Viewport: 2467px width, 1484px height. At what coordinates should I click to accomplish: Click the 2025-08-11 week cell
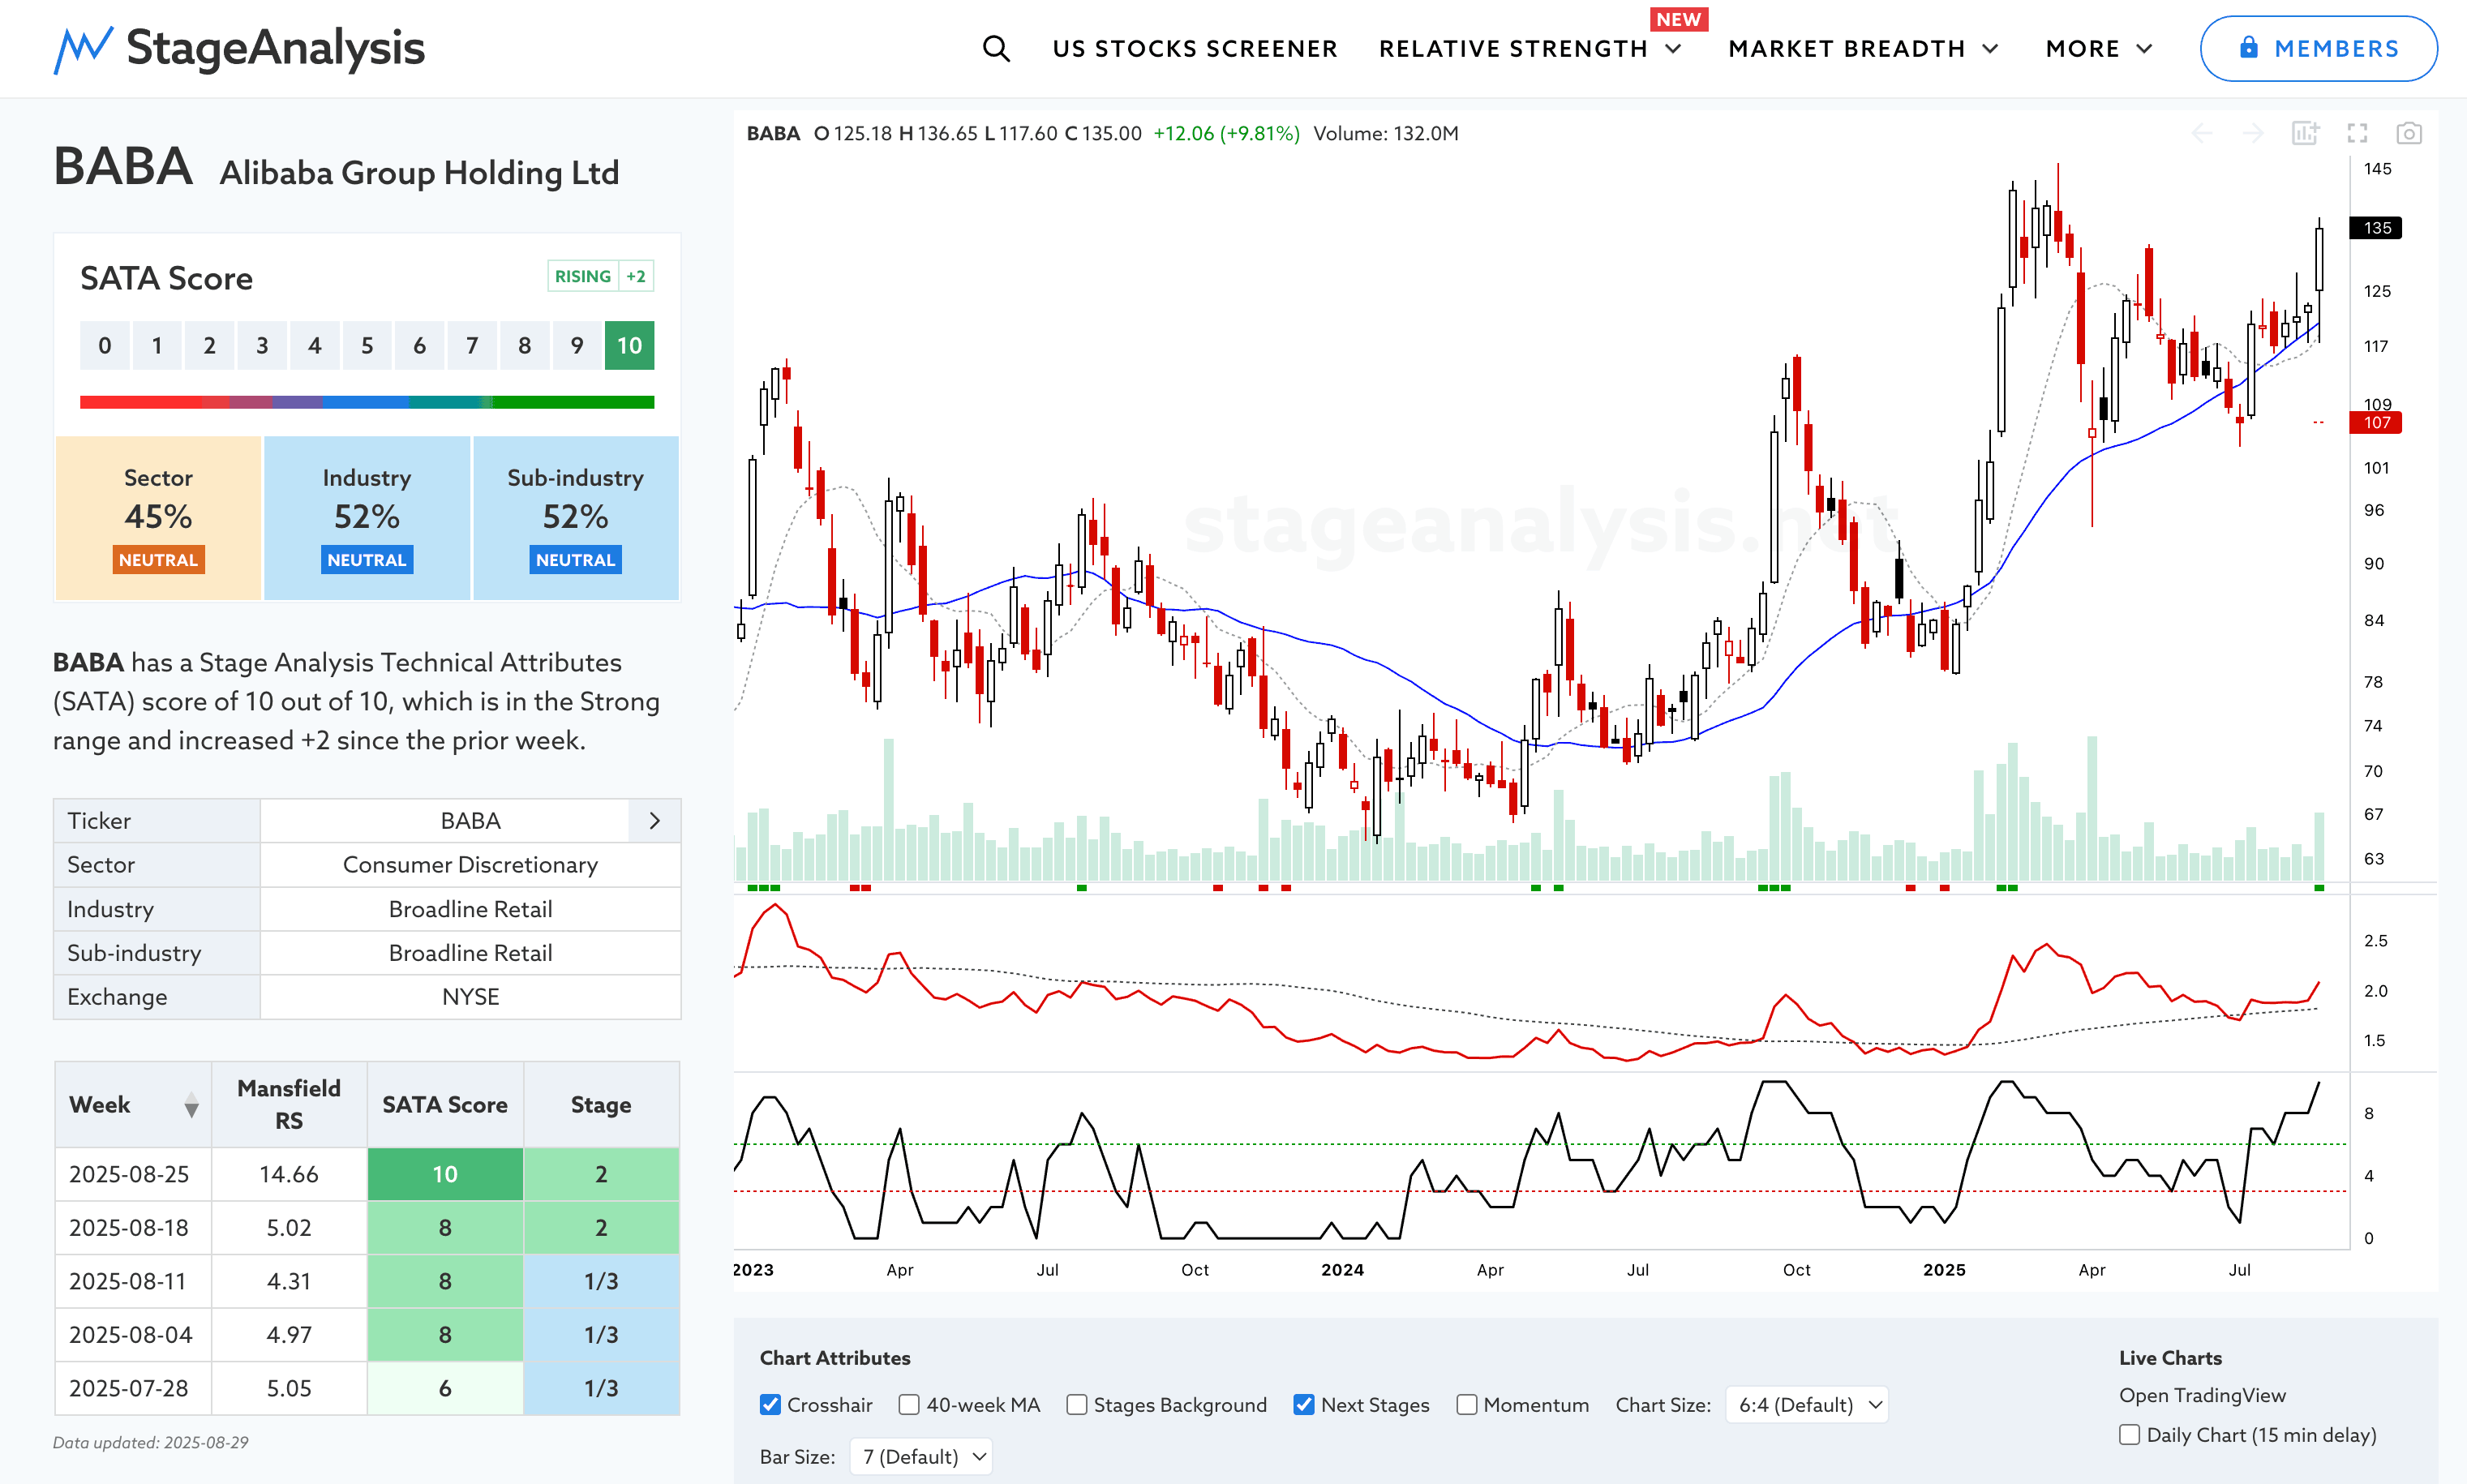(133, 1281)
